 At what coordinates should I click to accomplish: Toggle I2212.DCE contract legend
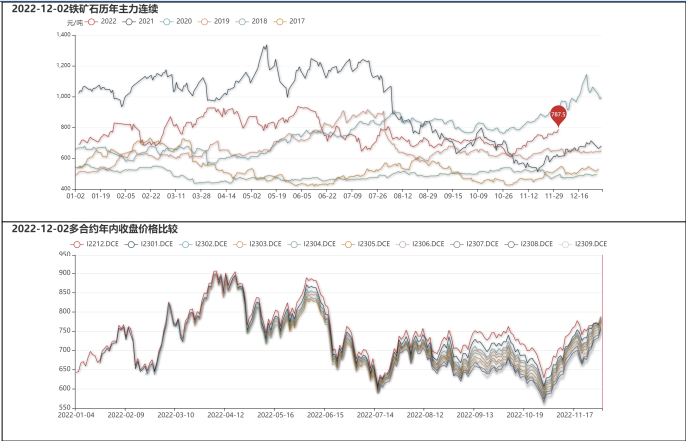pos(89,243)
